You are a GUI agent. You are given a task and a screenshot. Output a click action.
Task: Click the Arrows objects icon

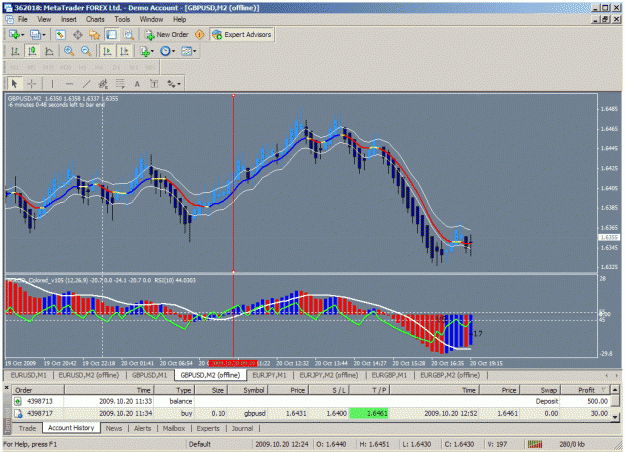[171, 84]
